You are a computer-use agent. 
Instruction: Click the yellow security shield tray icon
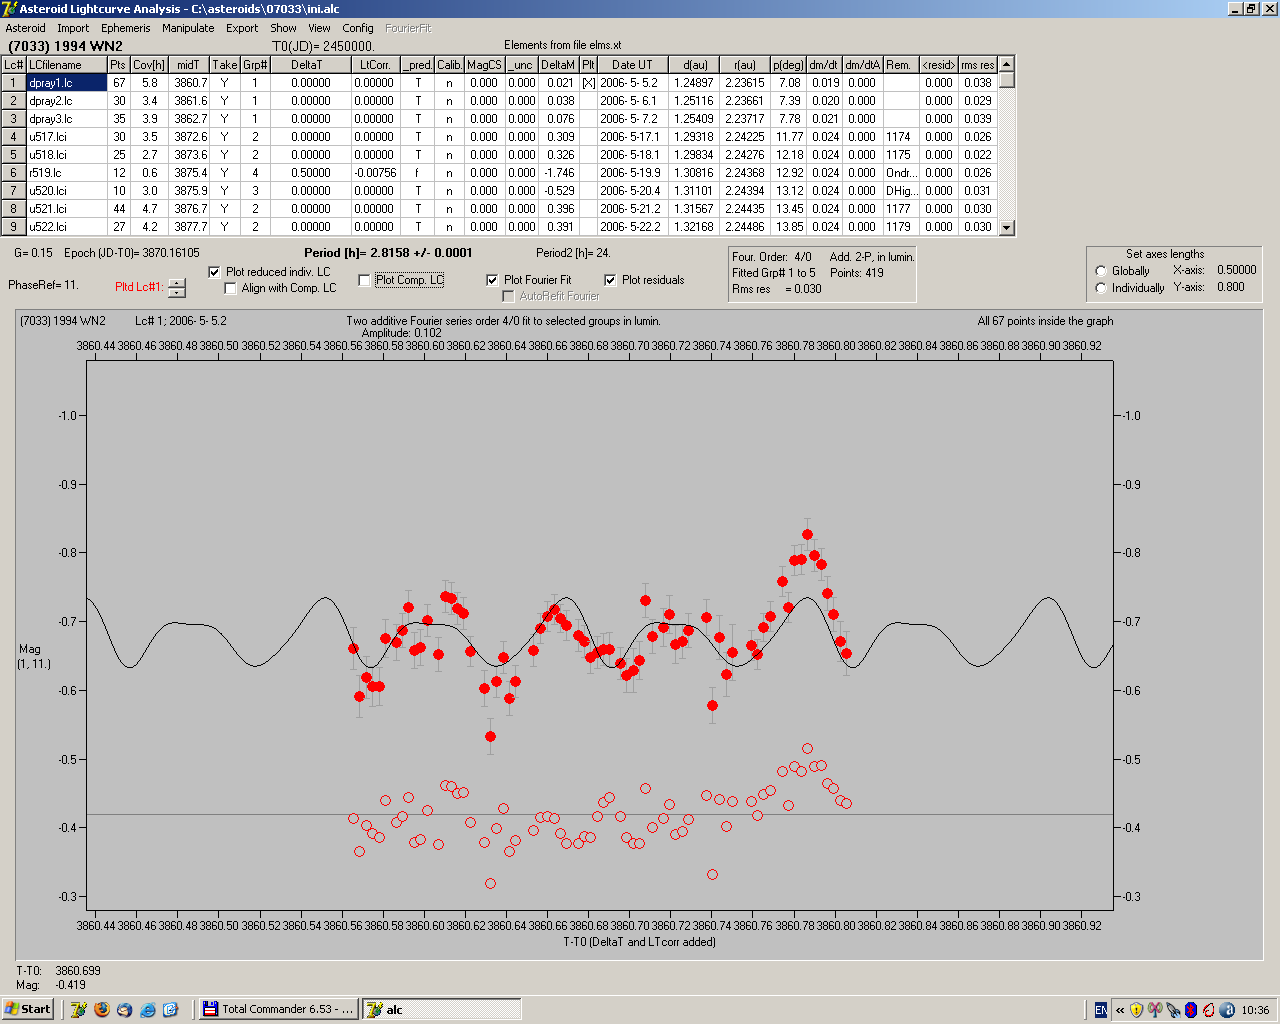coord(1137,1010)
